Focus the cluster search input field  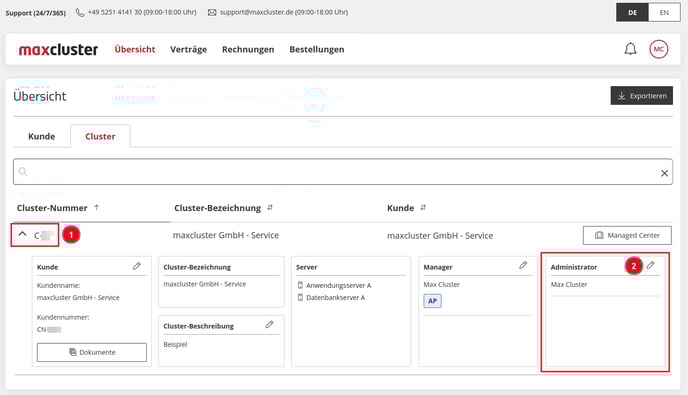click(x=343, y=172)
